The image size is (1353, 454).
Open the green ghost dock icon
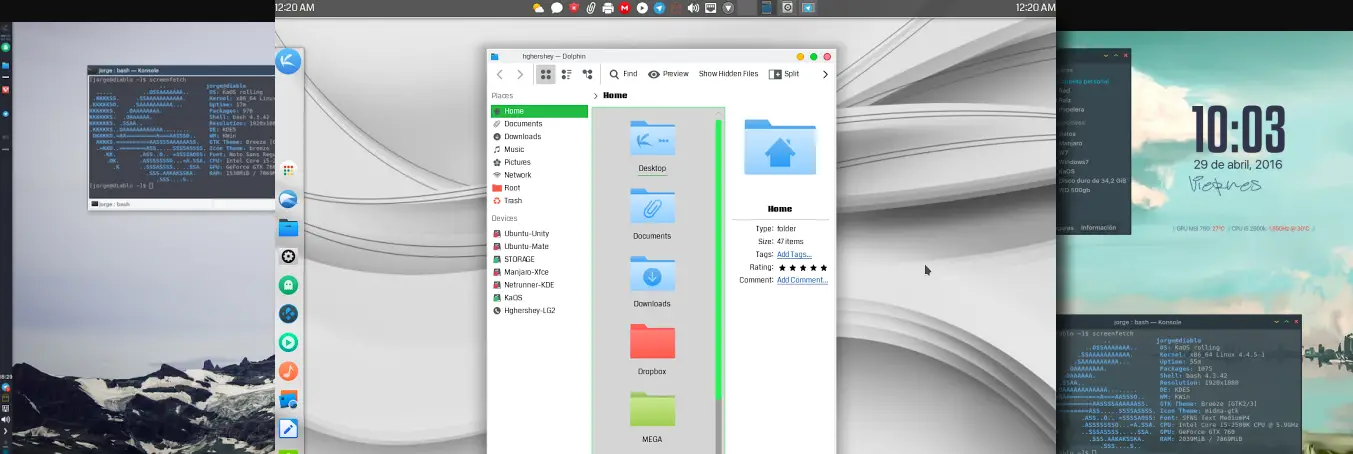point(288,285)
